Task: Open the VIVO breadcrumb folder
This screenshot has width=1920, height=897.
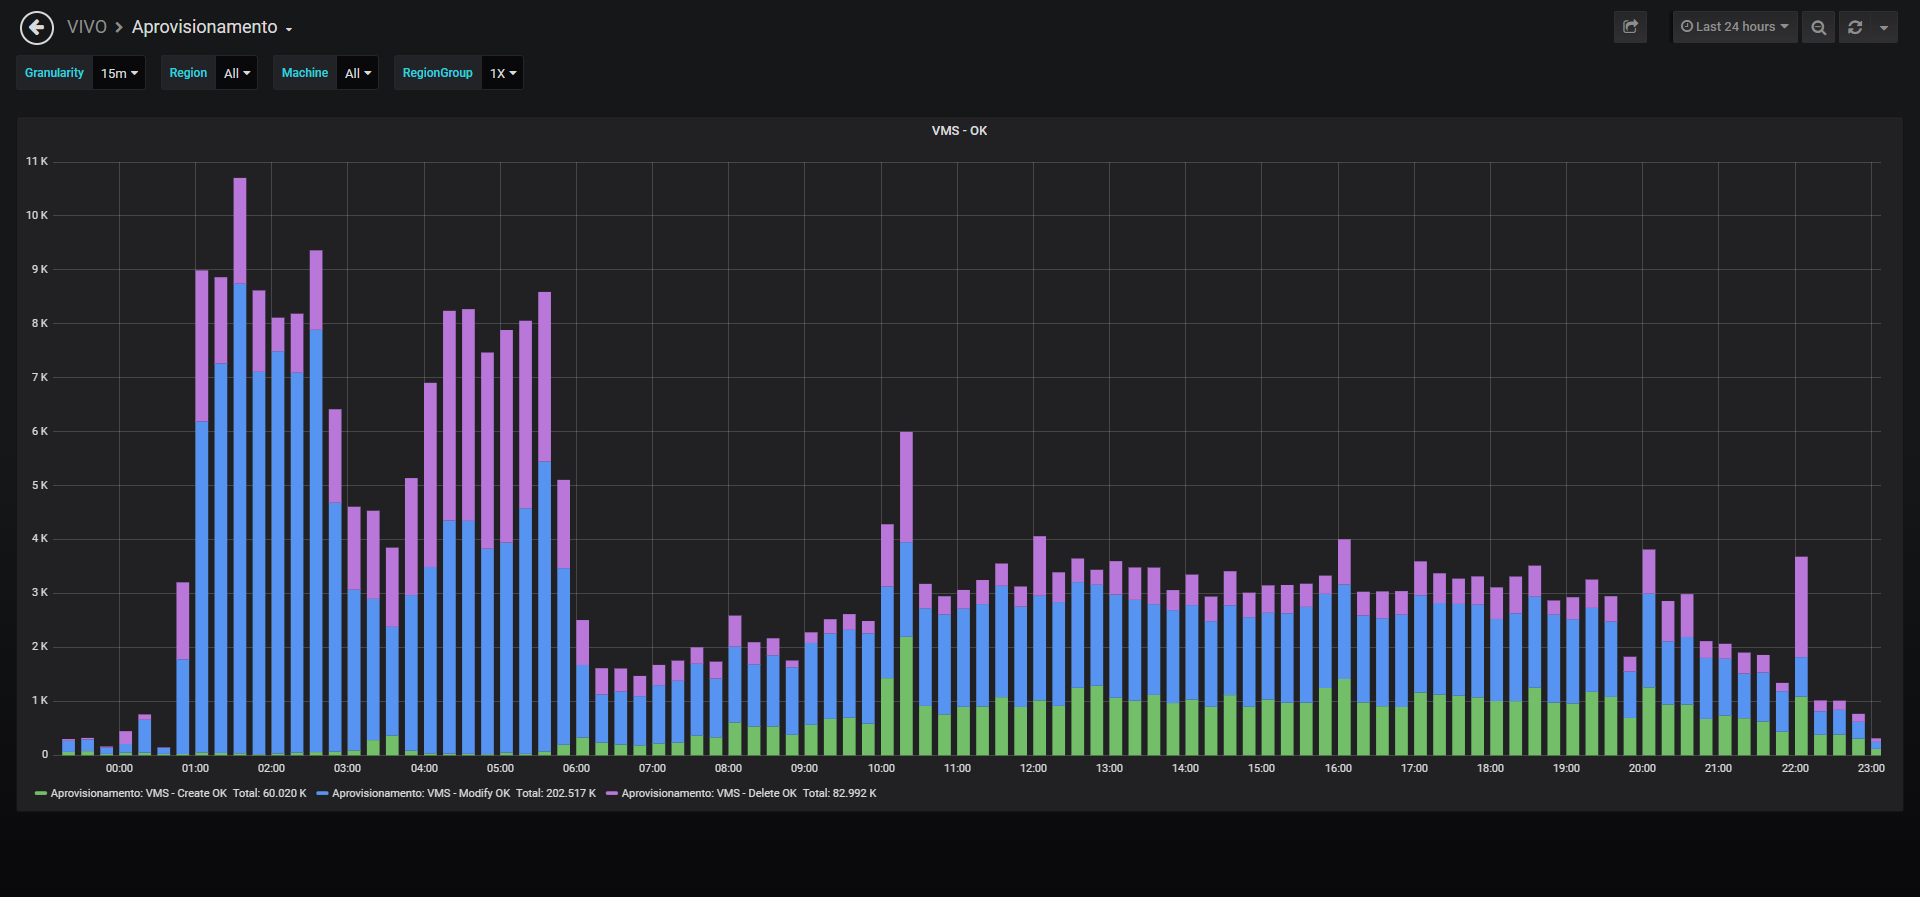Action: point(86,27)
